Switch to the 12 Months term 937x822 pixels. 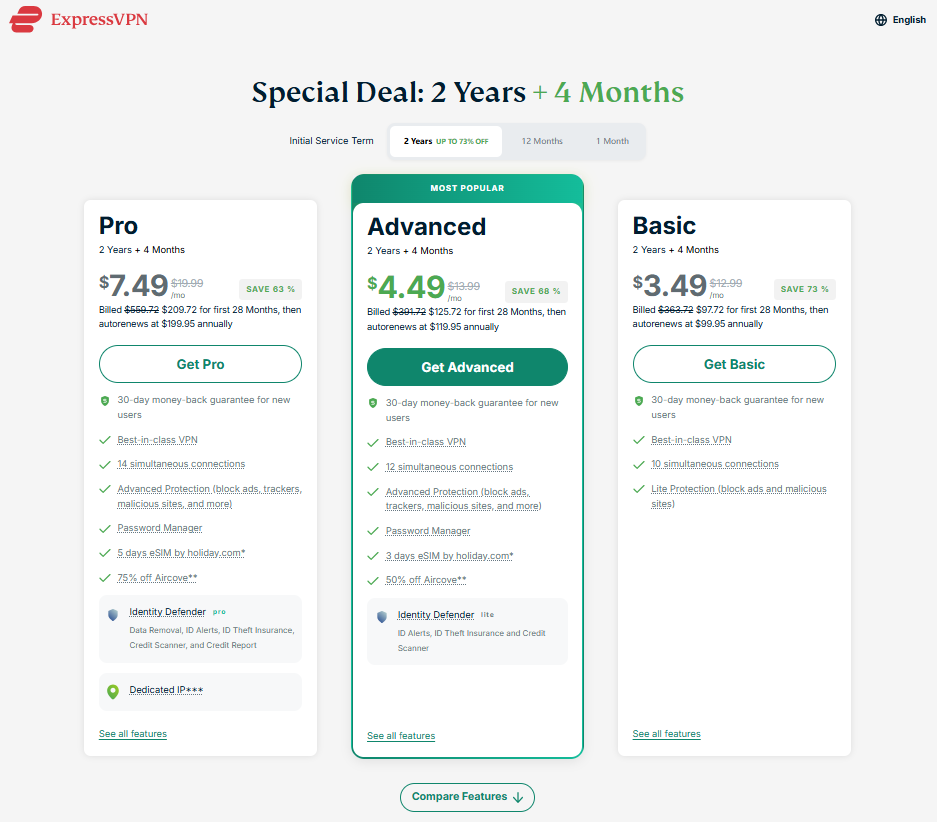pyautogui.click(x=542, y=141)
